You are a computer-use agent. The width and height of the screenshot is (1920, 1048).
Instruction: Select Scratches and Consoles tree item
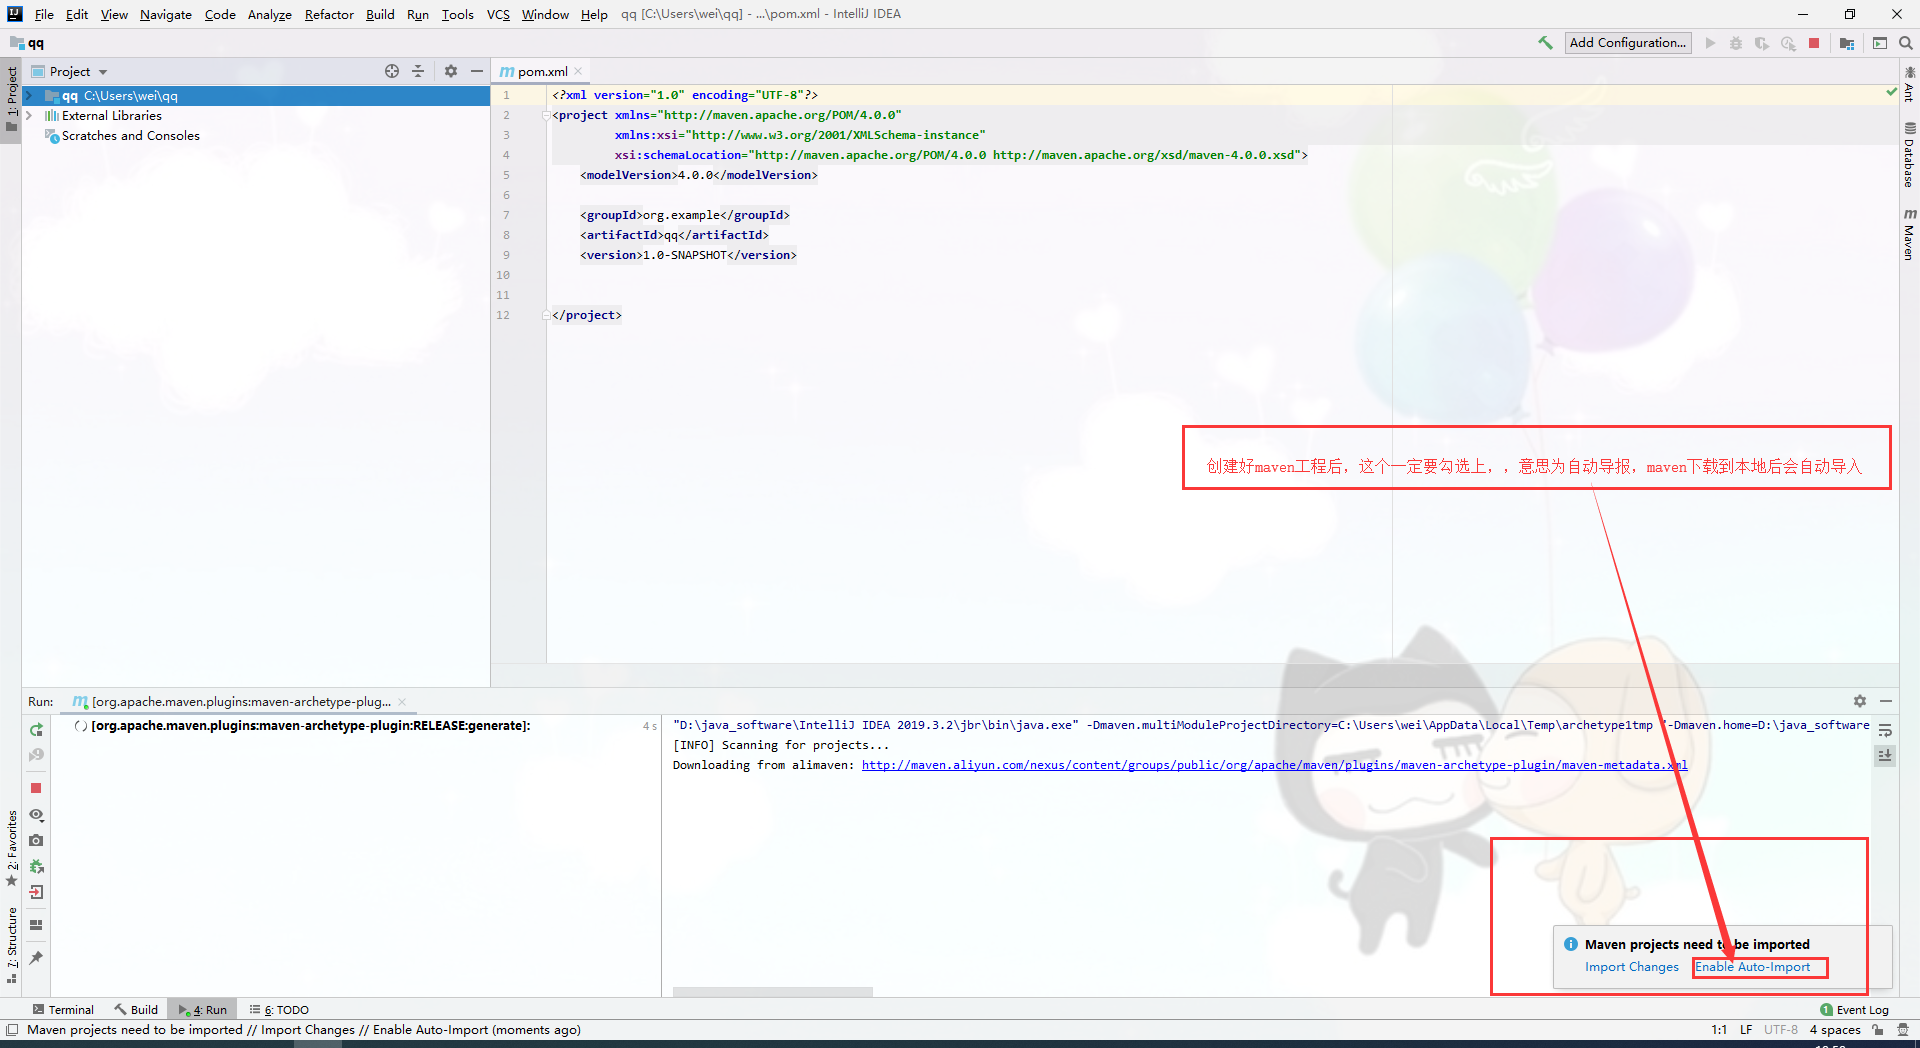coord(131,136)
